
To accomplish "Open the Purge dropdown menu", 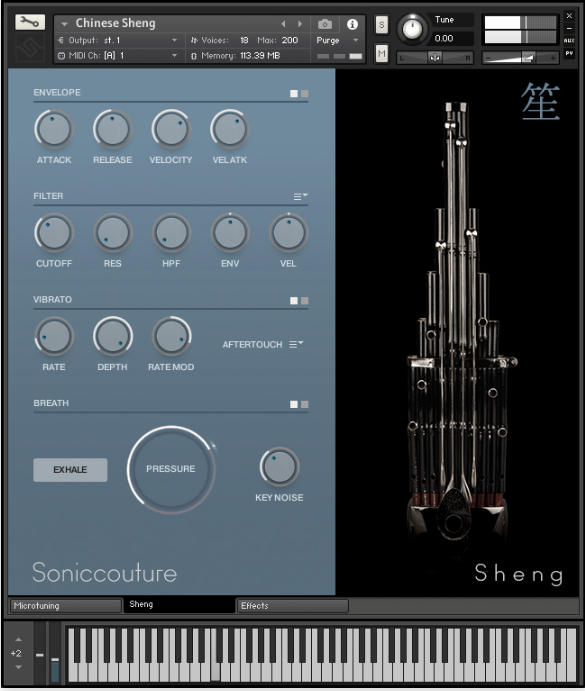I will click(337, 41).
